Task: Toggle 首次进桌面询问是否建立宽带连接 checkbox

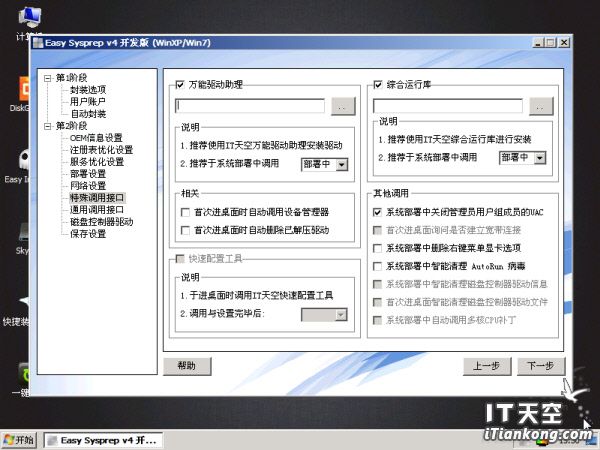Action: coord(377,230)
